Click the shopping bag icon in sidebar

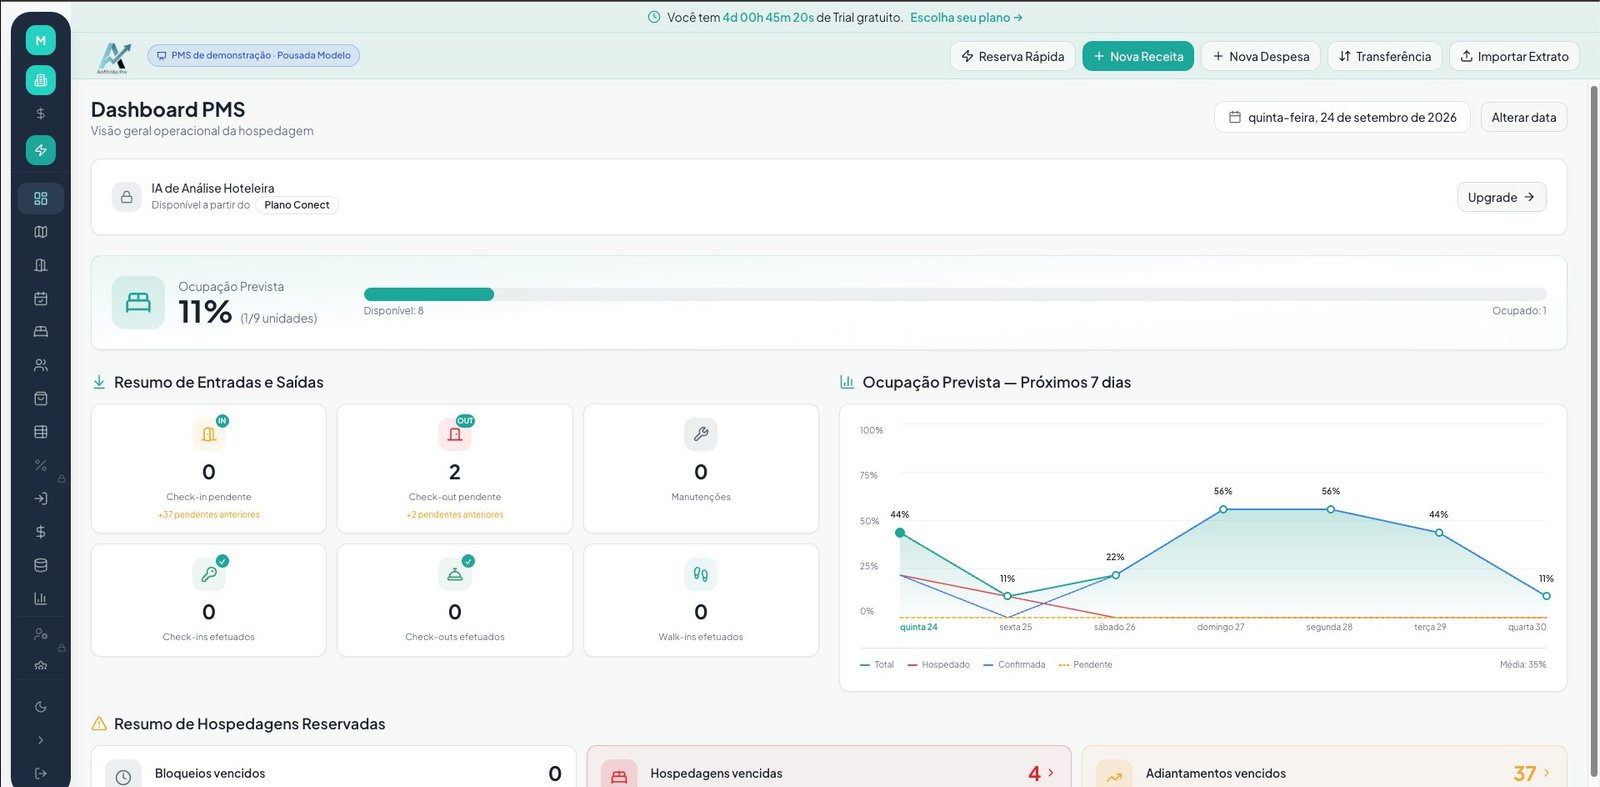[41, 398]
